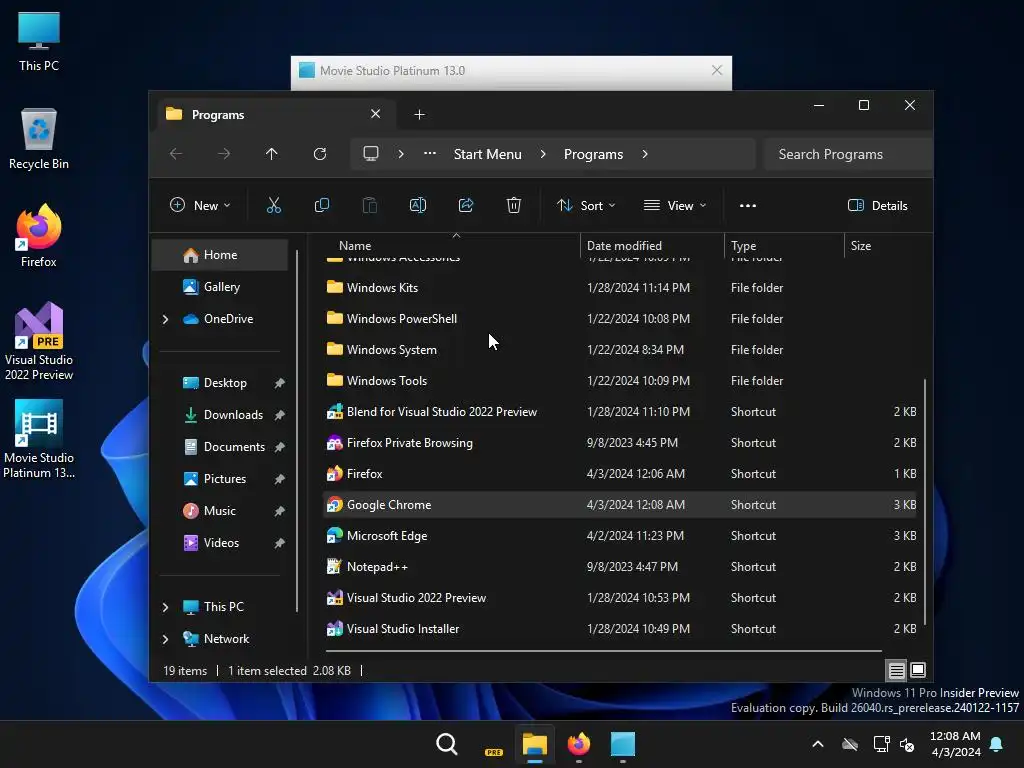Expand This PC in navigation pane
Image resolution: width=1024 pixels, height=768 pixels.
[165, 607]
